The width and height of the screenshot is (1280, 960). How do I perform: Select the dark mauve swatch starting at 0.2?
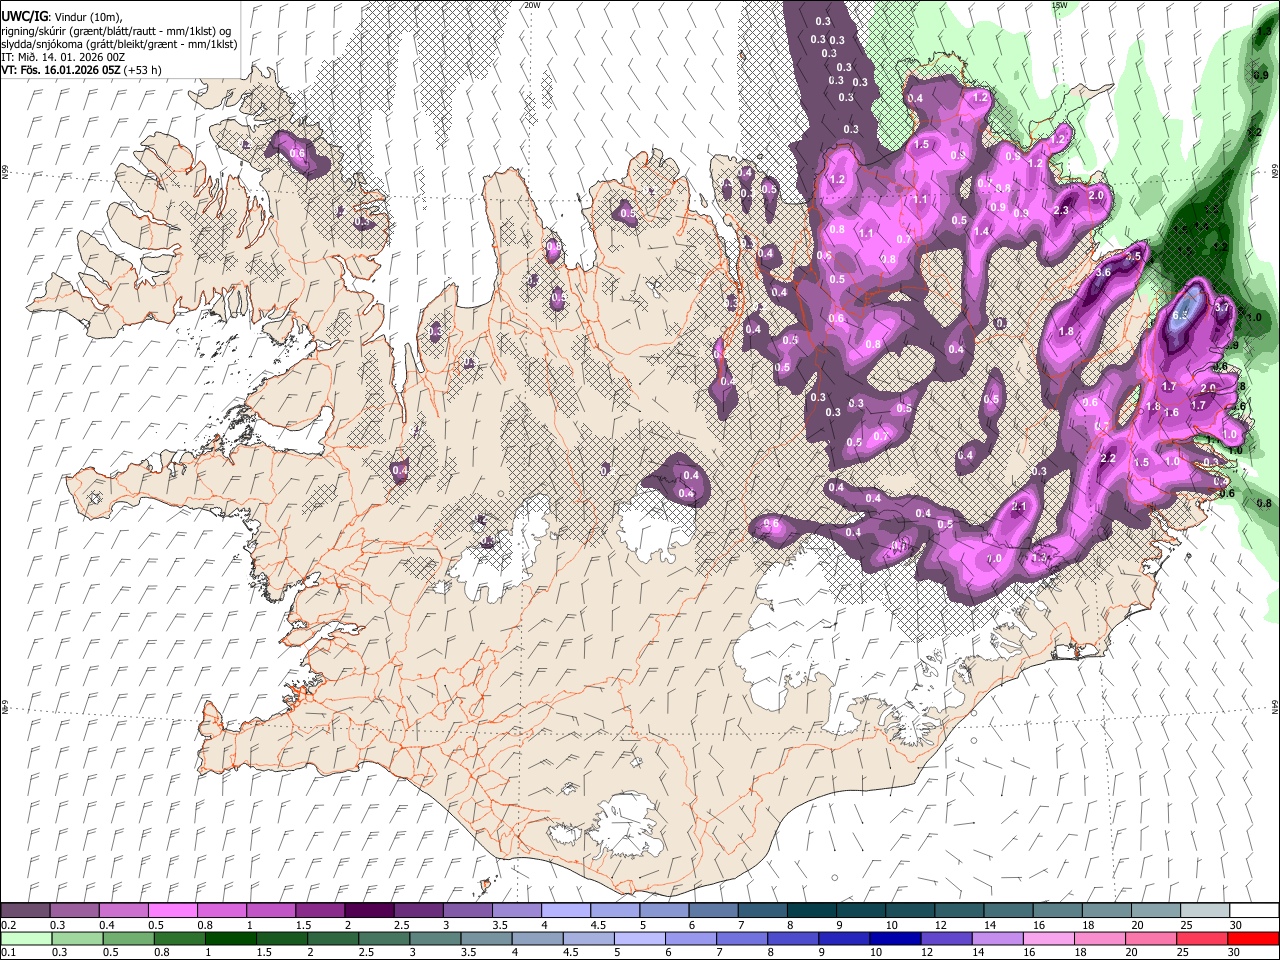25,911
